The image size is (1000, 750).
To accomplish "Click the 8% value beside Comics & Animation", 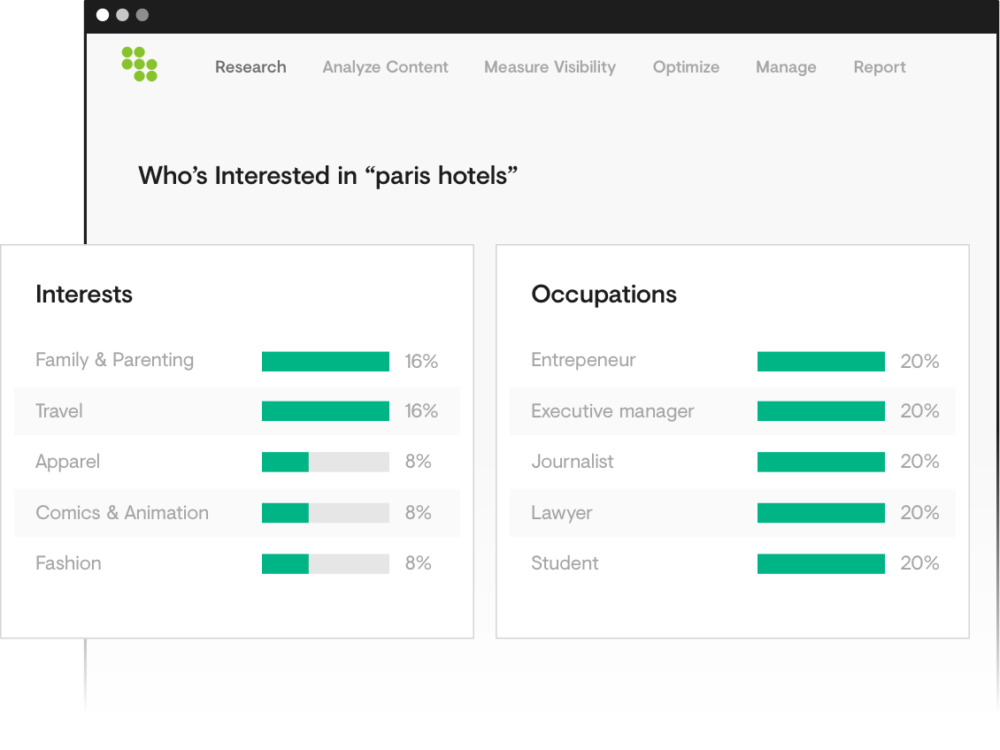I will pyautogui.click(x=418, y=512).
